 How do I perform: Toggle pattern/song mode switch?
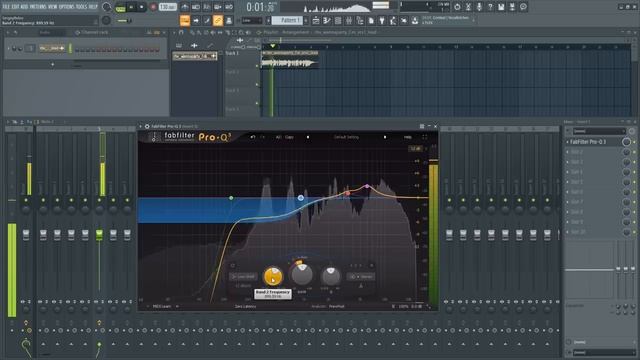click(120, 7)
